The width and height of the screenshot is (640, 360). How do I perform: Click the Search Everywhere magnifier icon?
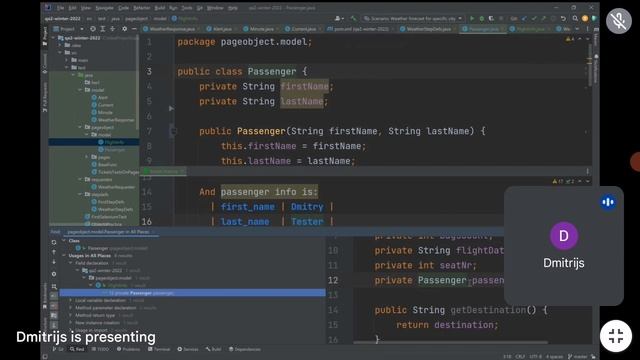(575, 18)
